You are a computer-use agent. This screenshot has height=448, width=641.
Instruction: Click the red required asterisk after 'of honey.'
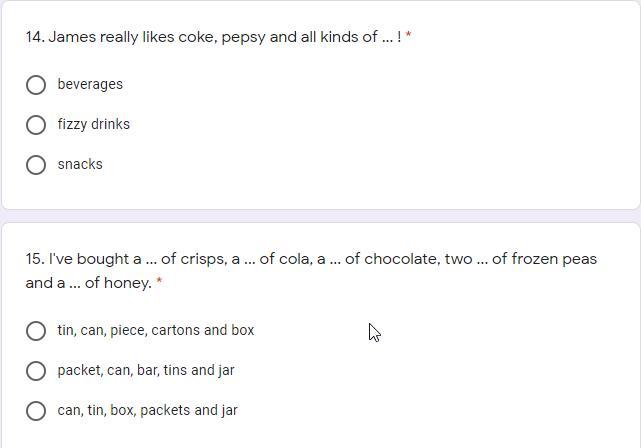(159, 283)
